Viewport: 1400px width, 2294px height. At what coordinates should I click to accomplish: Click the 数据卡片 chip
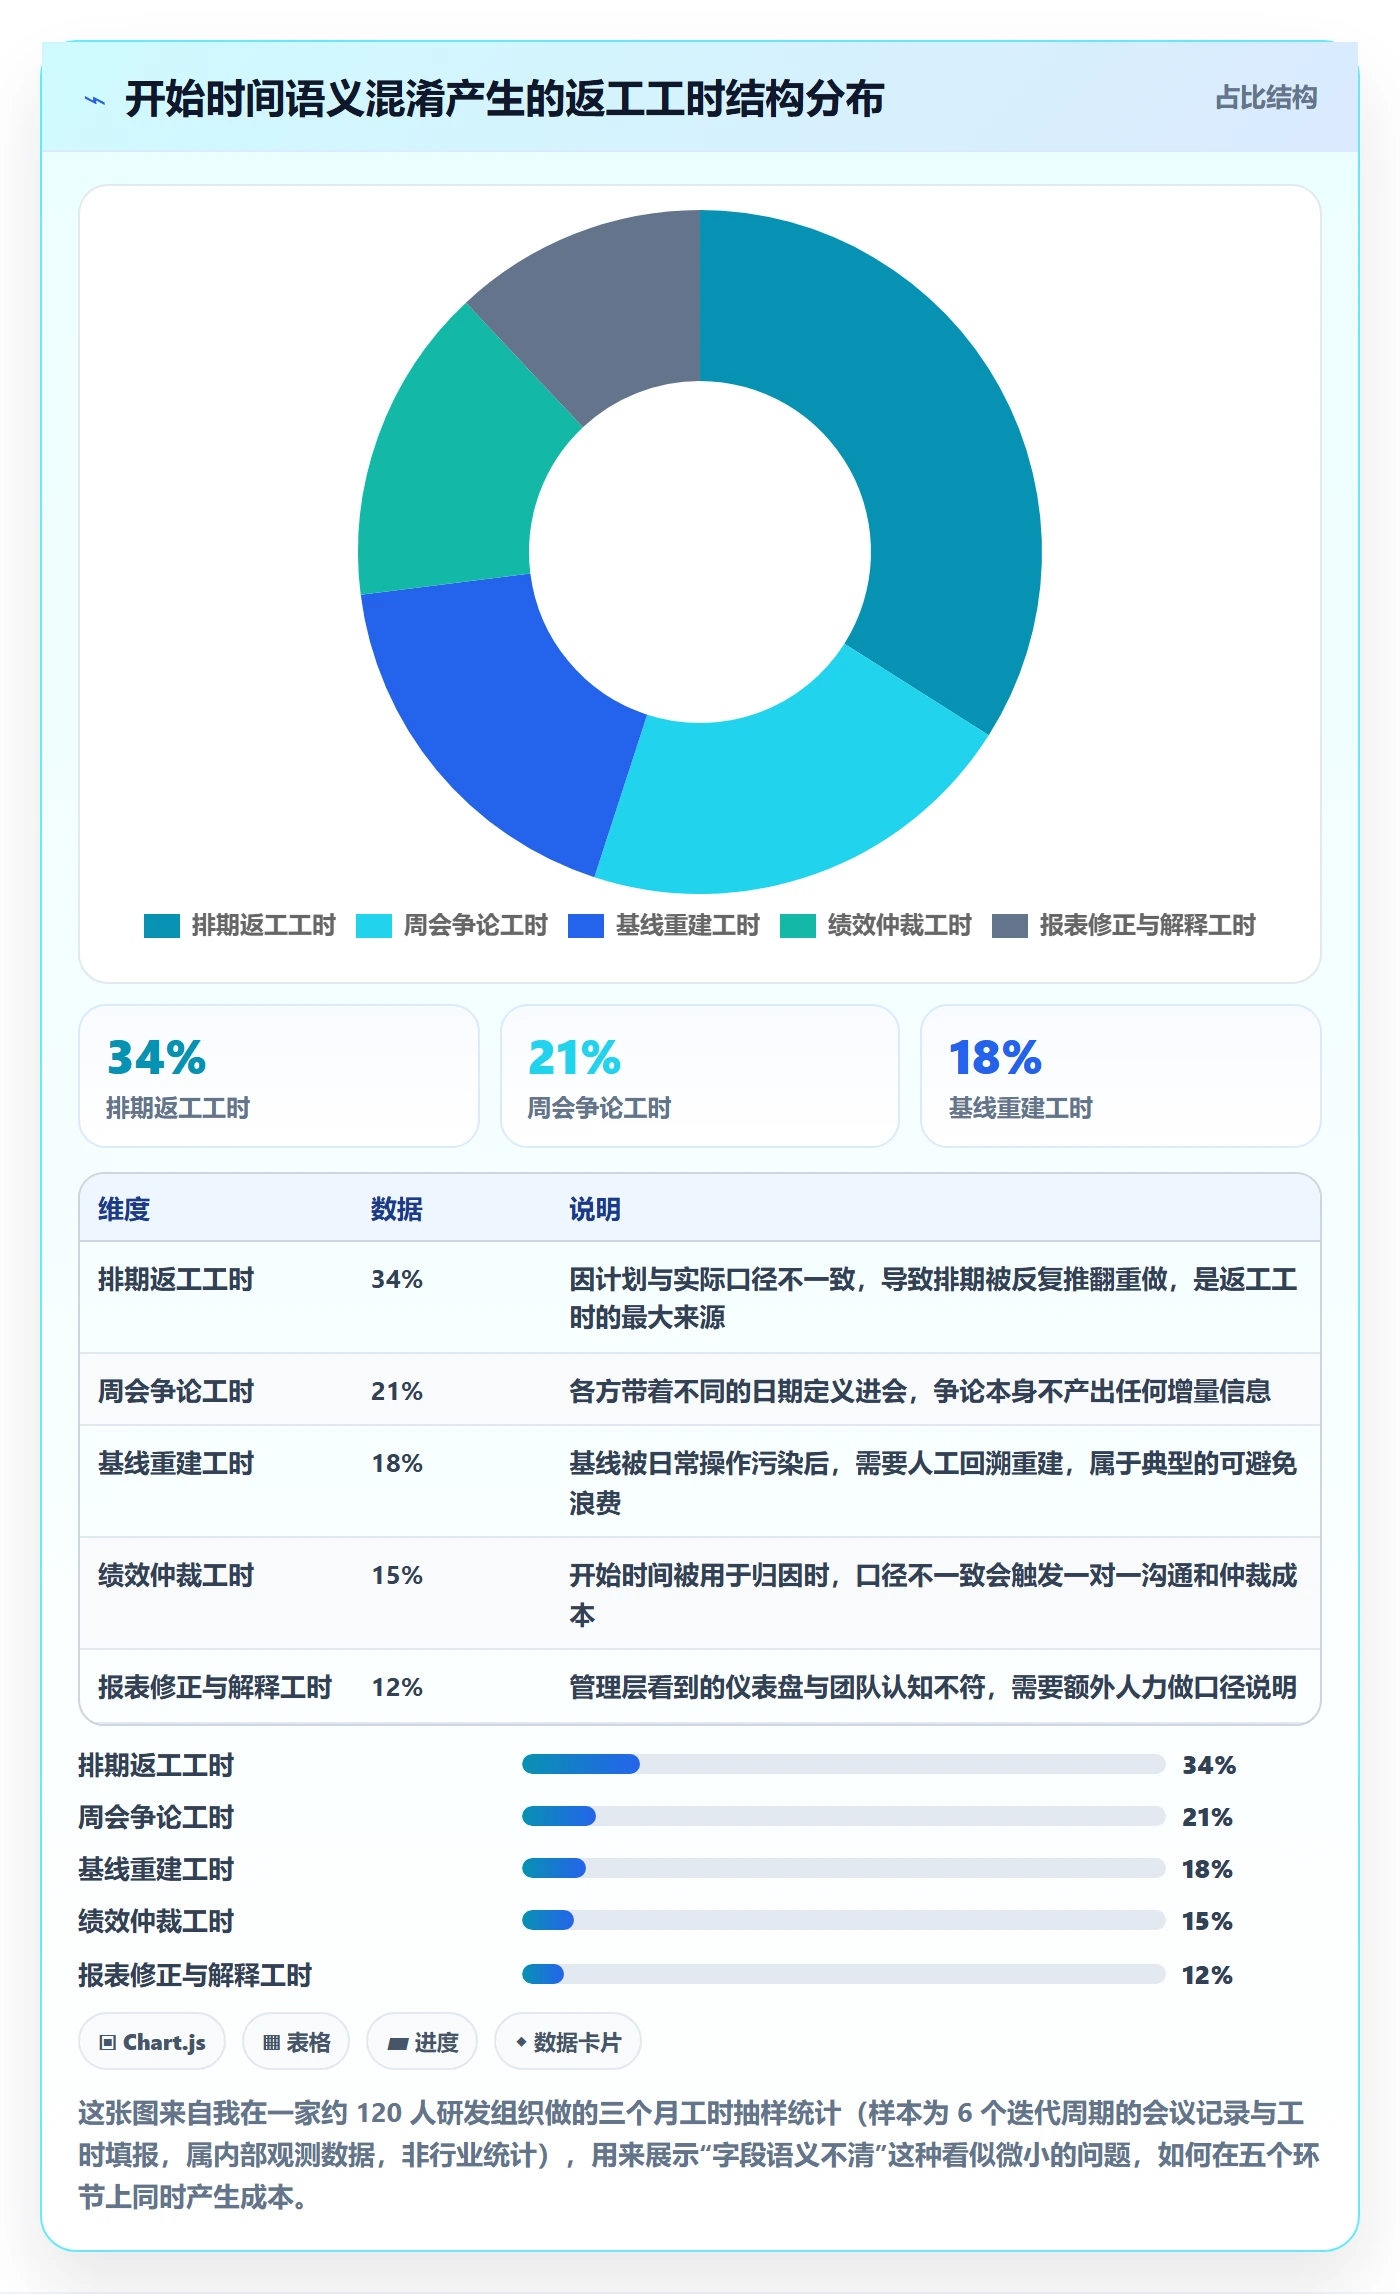point(568,2042)
